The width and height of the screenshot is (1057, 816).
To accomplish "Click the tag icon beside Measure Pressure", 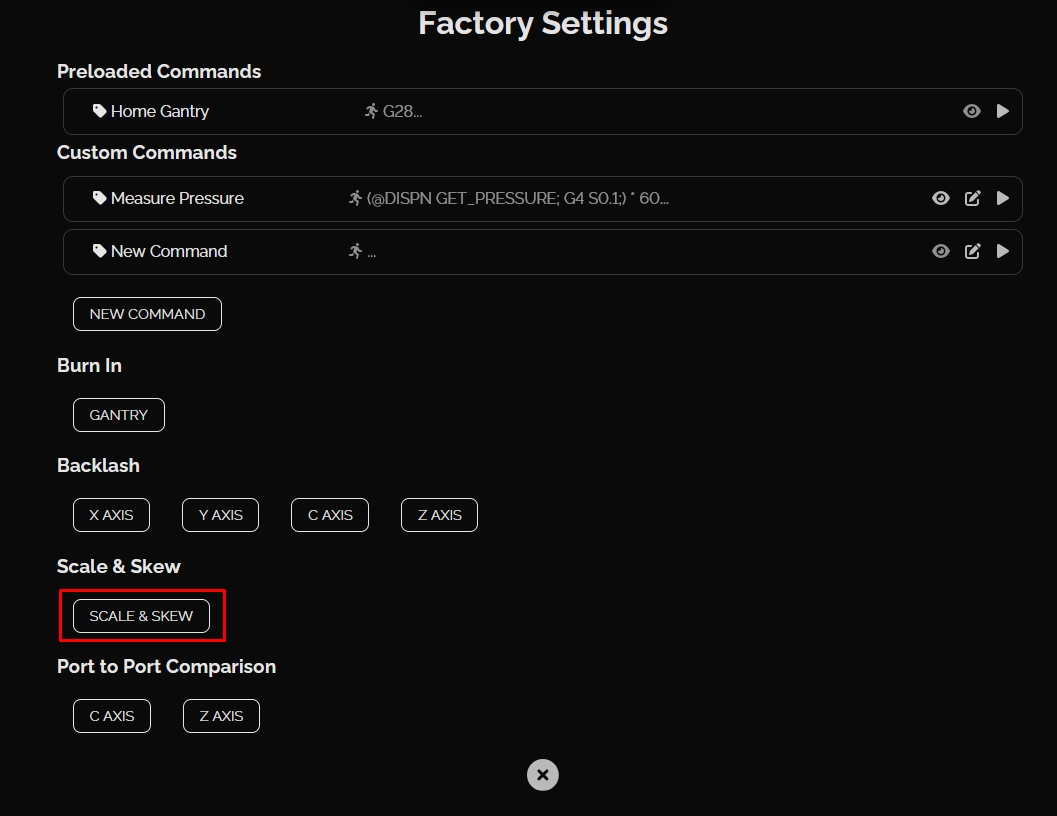I will point(99,198).
